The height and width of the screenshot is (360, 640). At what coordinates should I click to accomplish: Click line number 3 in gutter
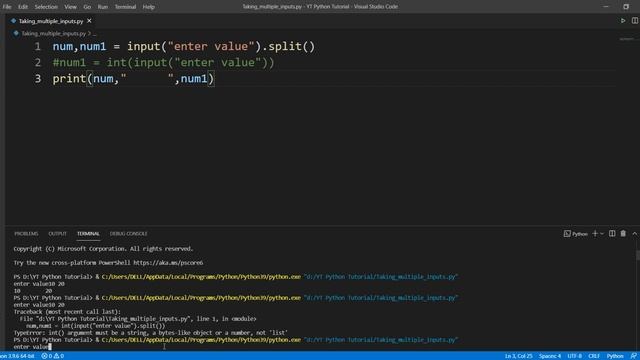[x=38, y=78]
